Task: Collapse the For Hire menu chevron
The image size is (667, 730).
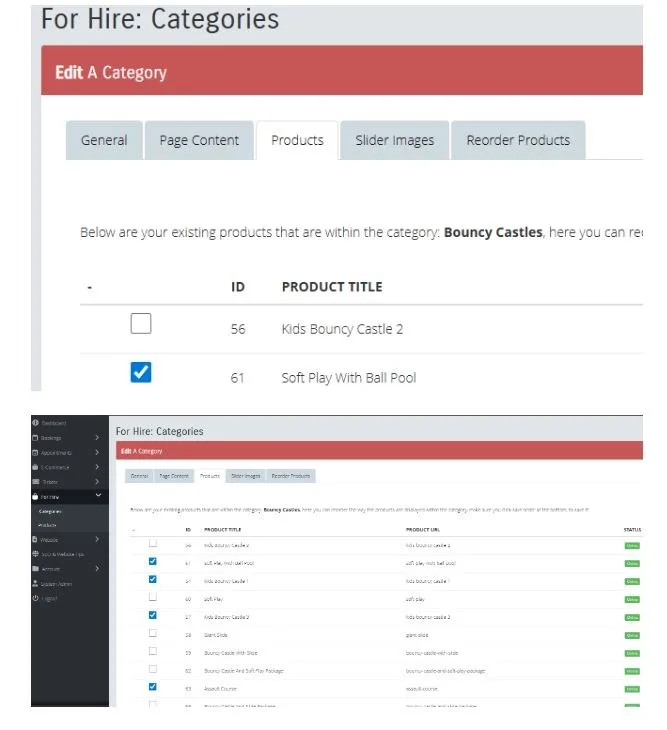Action: point(98,495)
